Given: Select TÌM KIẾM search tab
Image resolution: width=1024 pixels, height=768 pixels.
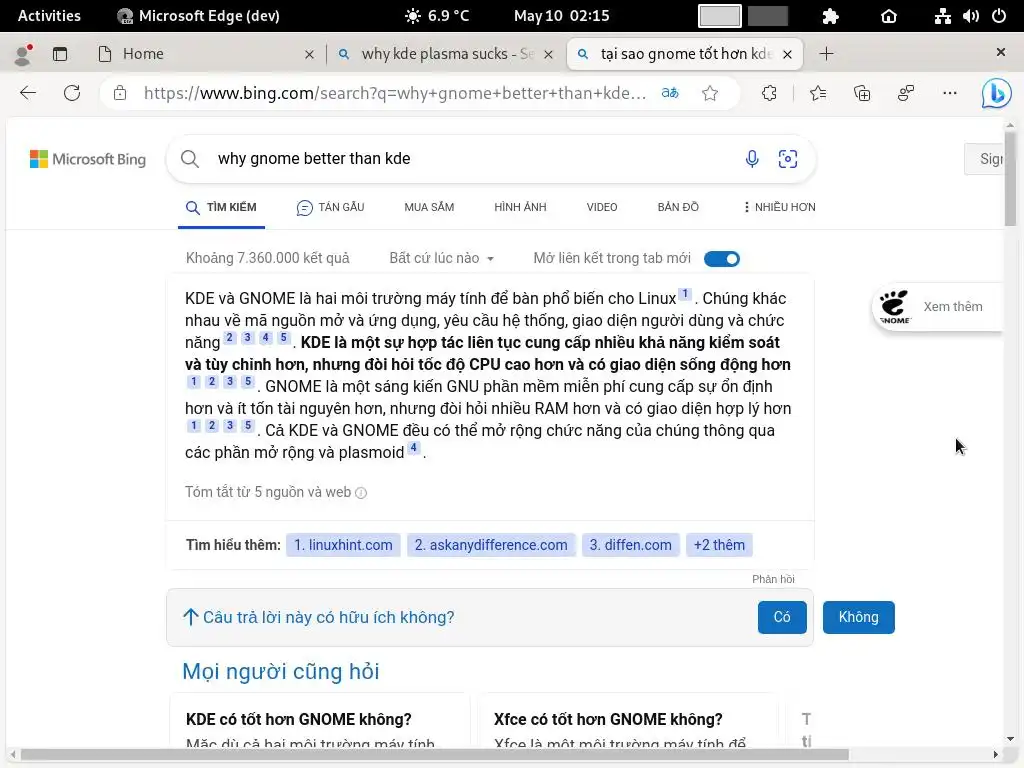Looking at the screenshot, I should [221, 207].
